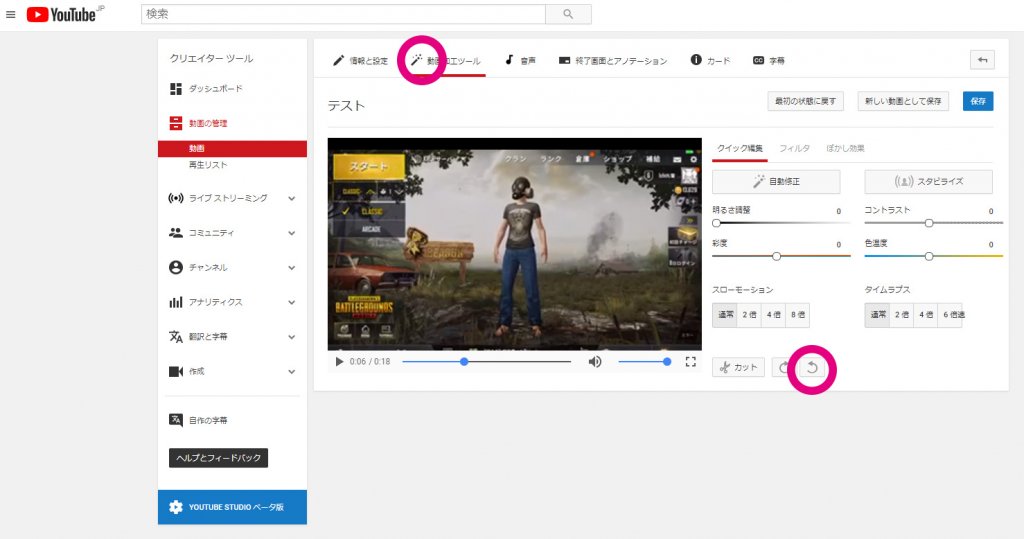Expand 作成 chevron
This screenshot has width=1024, height=539.
292,372
